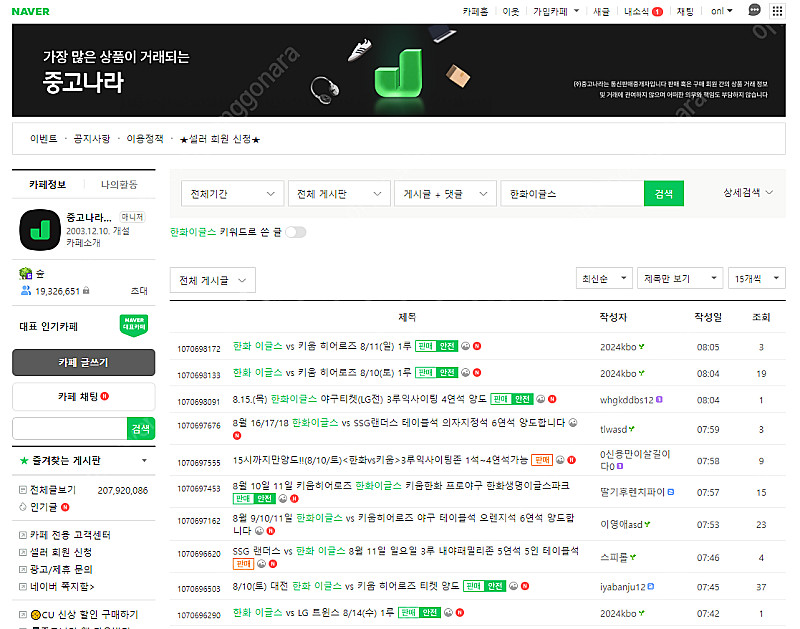Toggle 한화이글스 키워드로 쓴 글 switch
800x629 pixels.
pos(295,232)
